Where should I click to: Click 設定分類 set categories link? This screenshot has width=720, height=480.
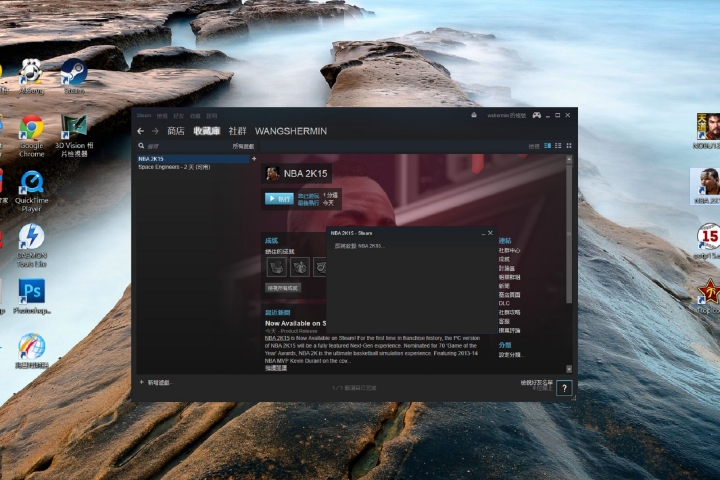point(511,355)
